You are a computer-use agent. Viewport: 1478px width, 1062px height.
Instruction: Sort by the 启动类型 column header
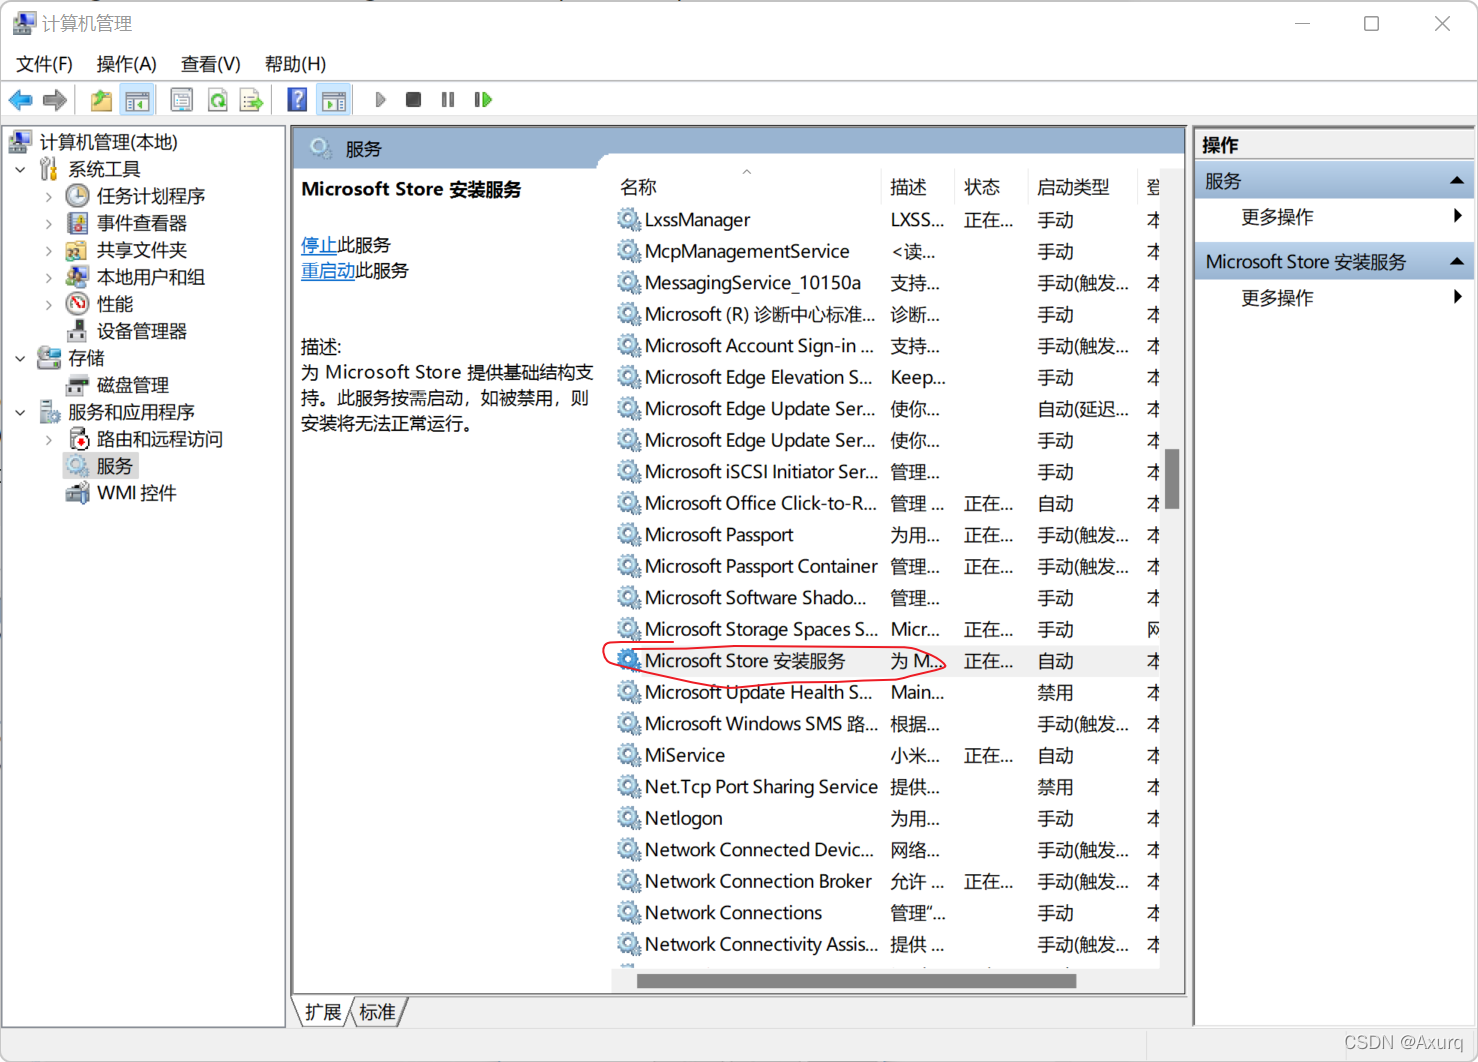pyautogui.click(x=1082, y=187)
